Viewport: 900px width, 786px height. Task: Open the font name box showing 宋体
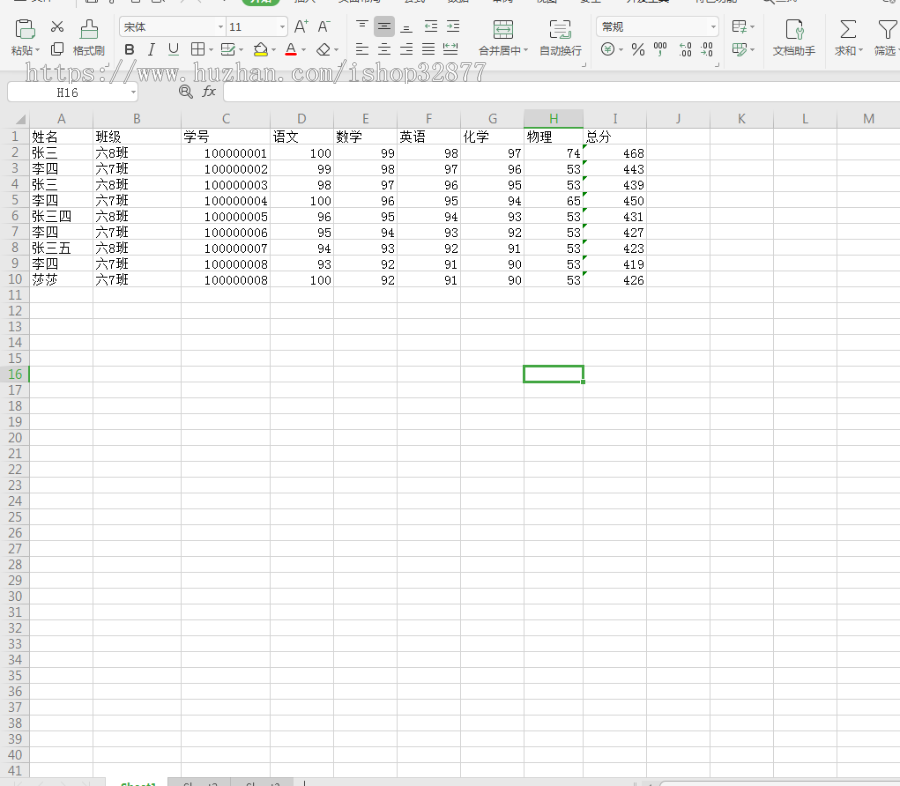[172, 26]
